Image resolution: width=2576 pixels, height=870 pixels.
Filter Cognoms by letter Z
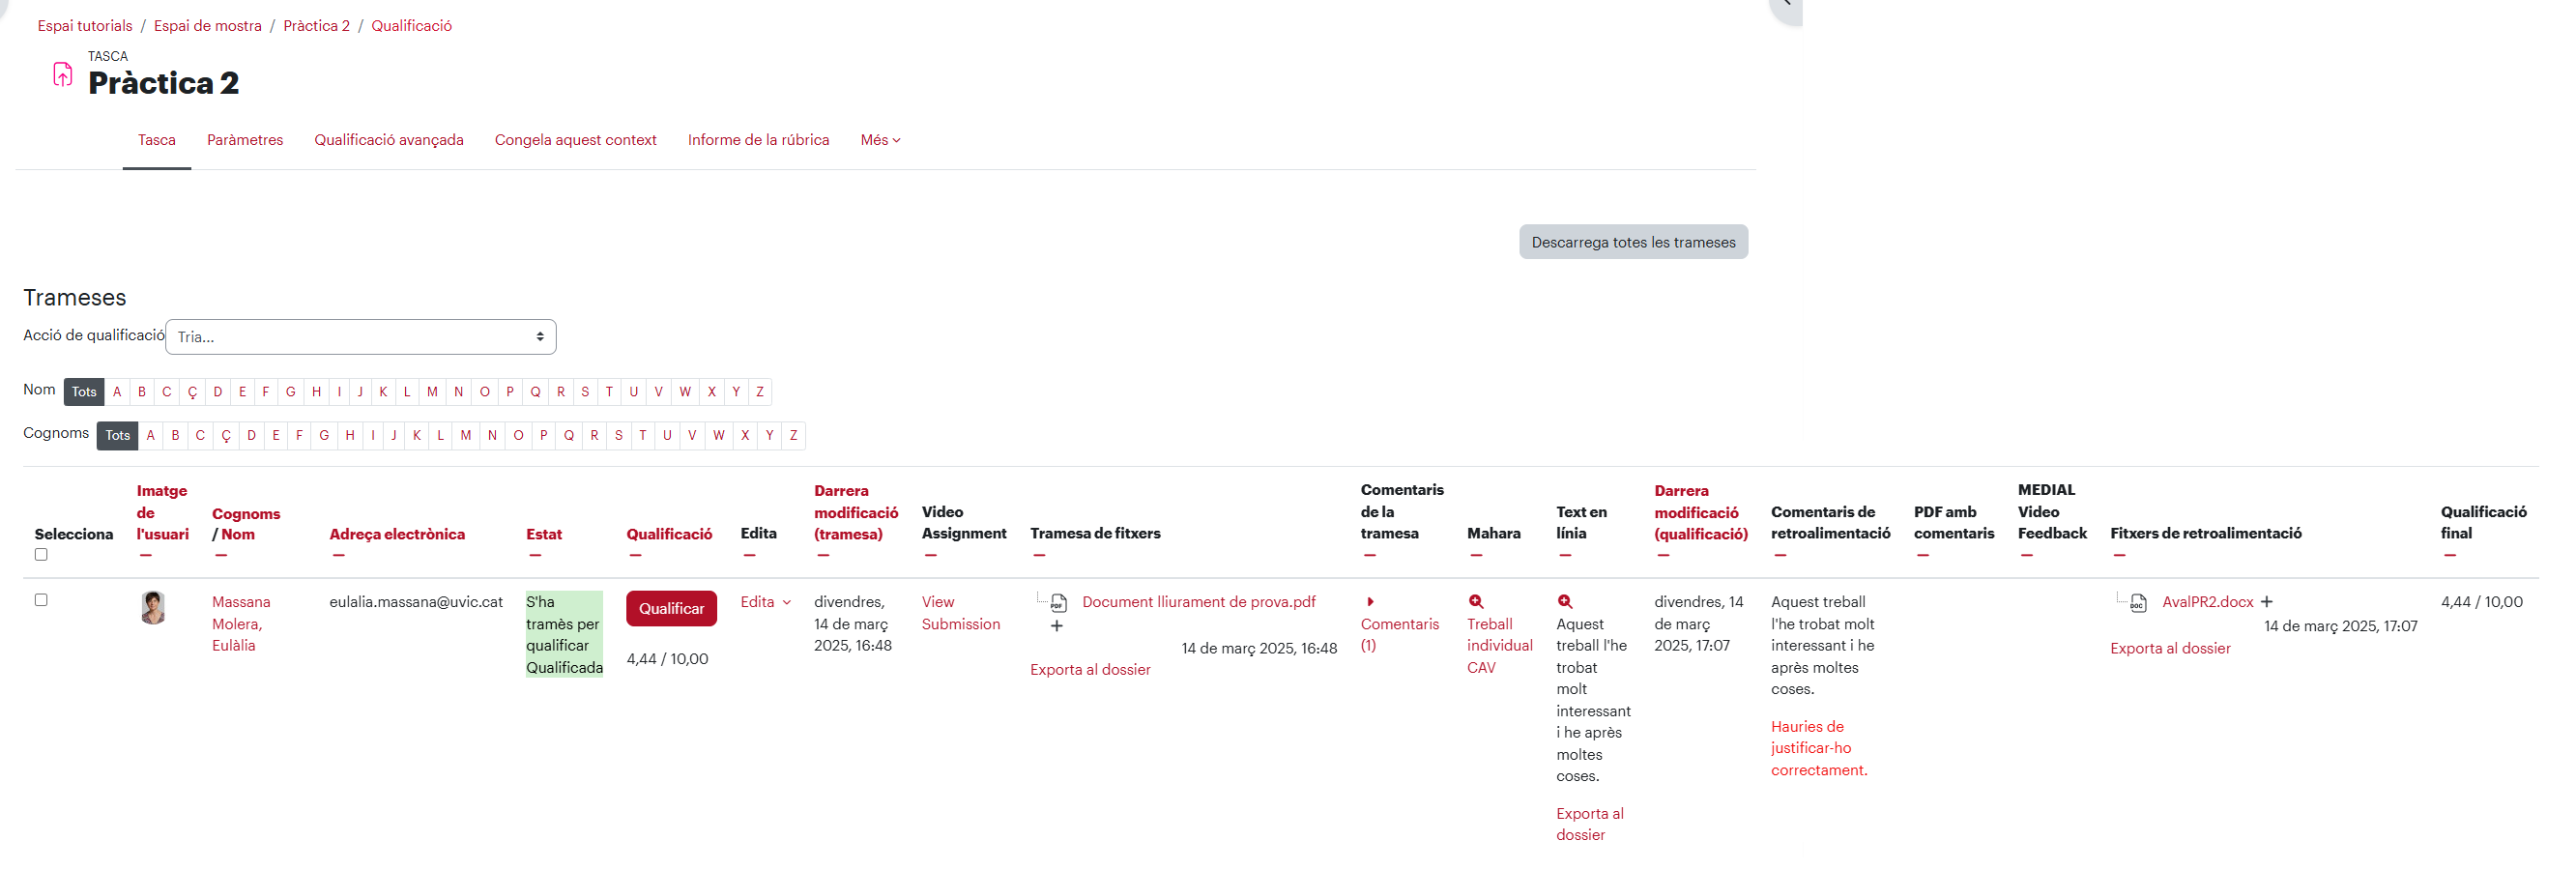794,436
